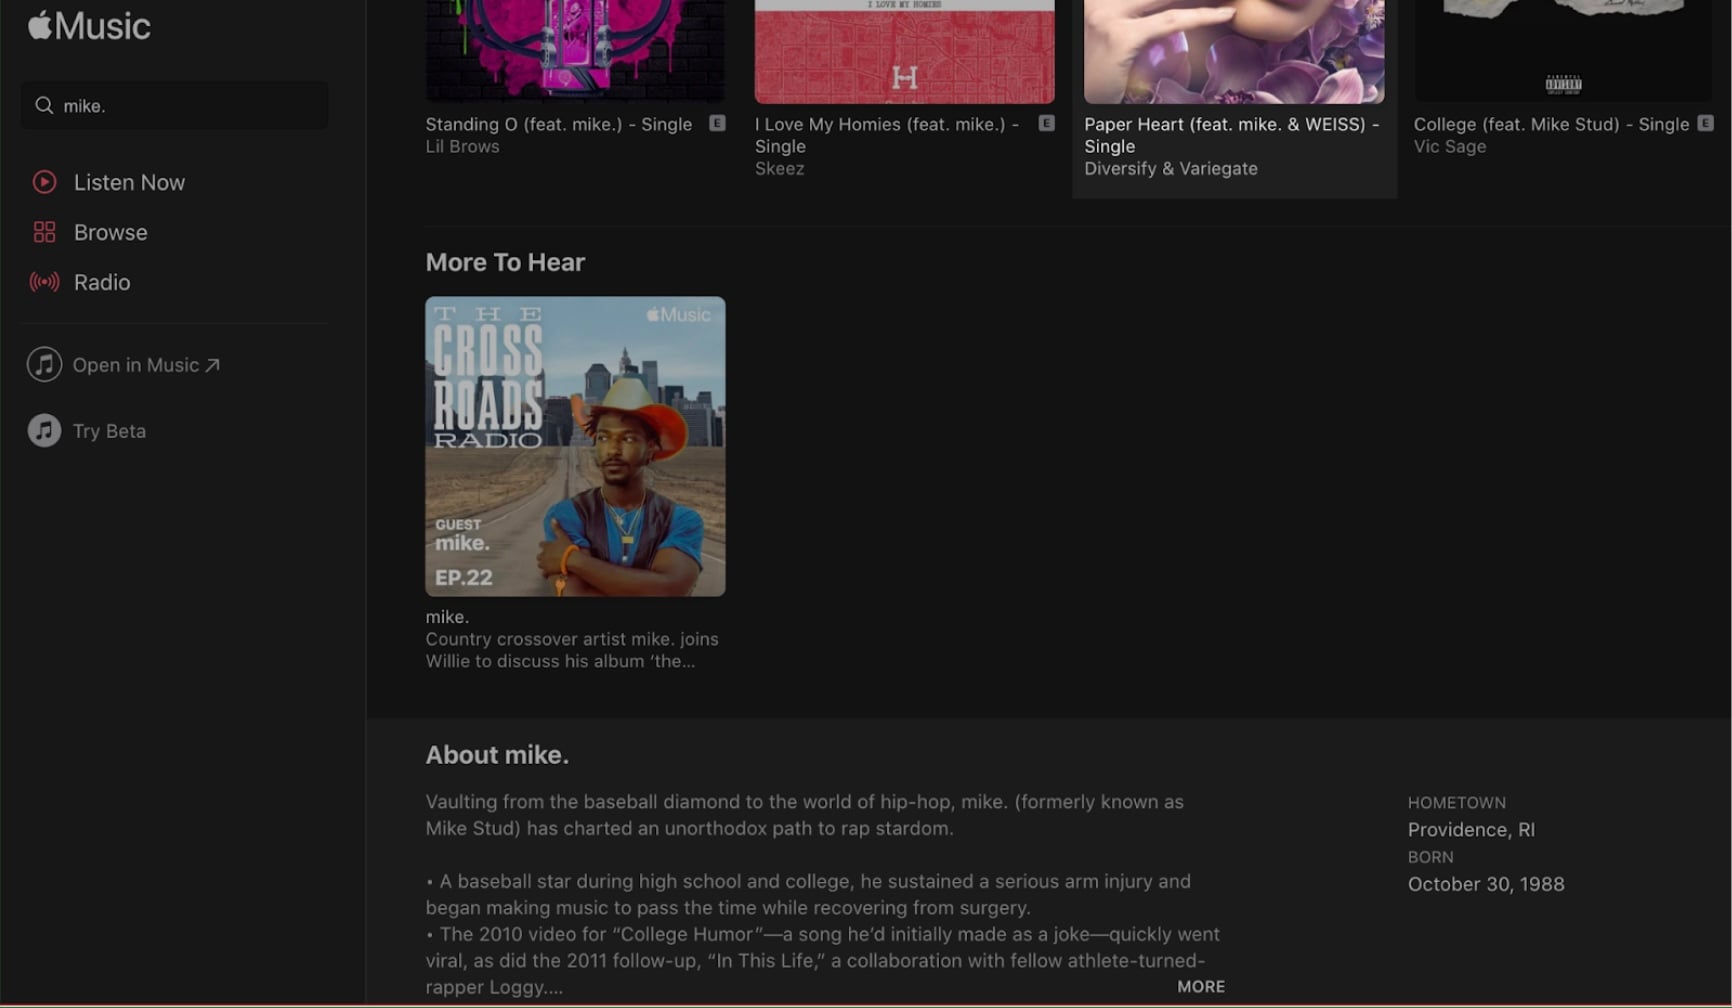This screenshot has width=1732, height=1008.
Task: Click the Open in Music note icon
Action: (44, 364)
